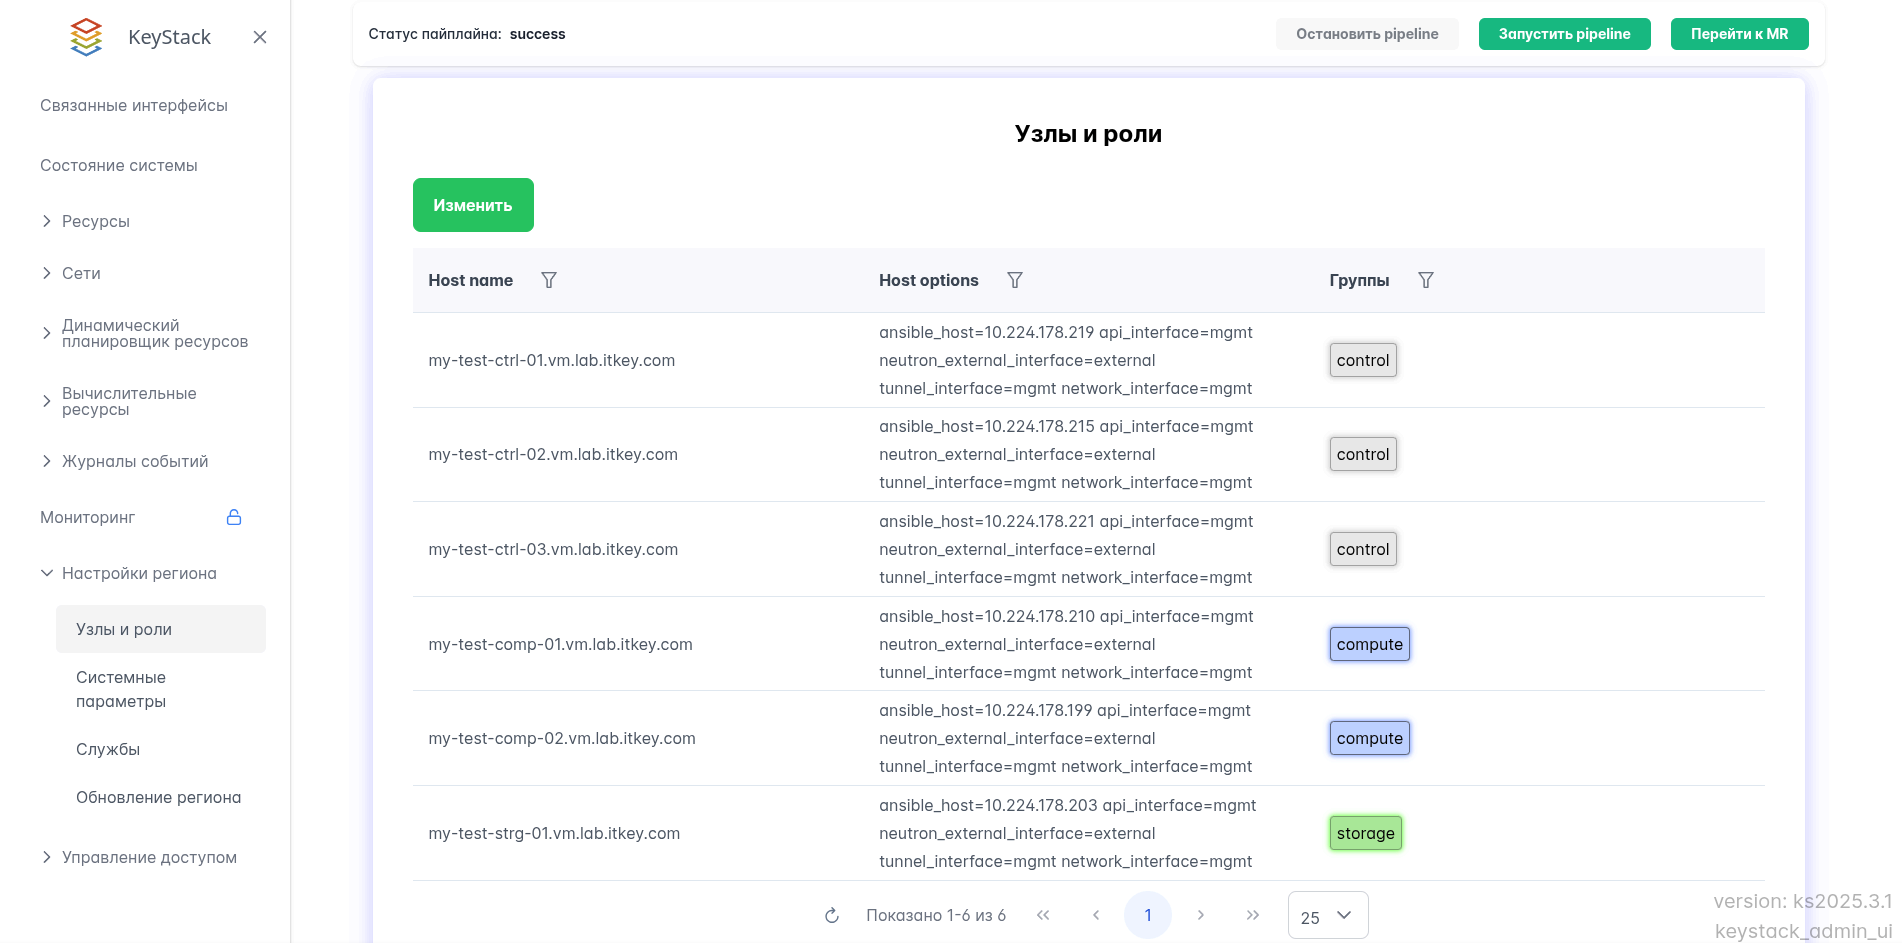Open the rows-per-page dropdown showing 25
Image resolution: width=1902 pixels, height=943 pixels.
[1327, 915]
